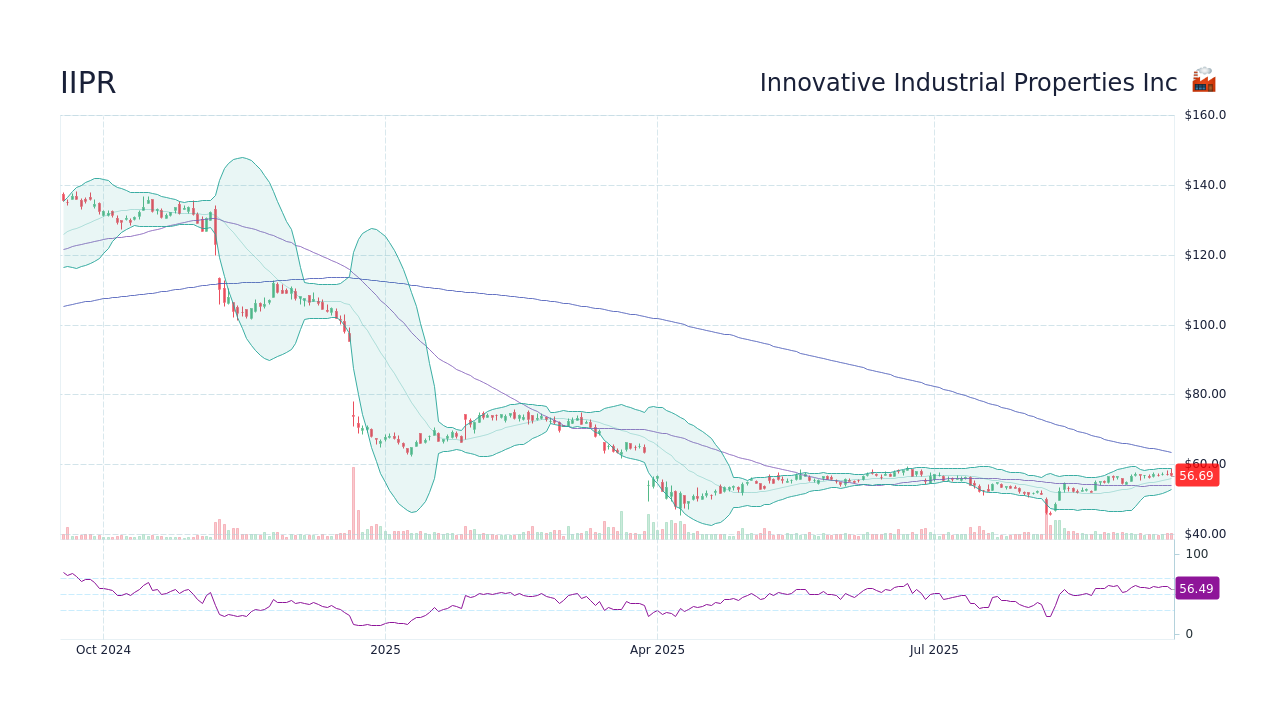Expand the Oct 2024 date axis label

click(x=103, y=649)
